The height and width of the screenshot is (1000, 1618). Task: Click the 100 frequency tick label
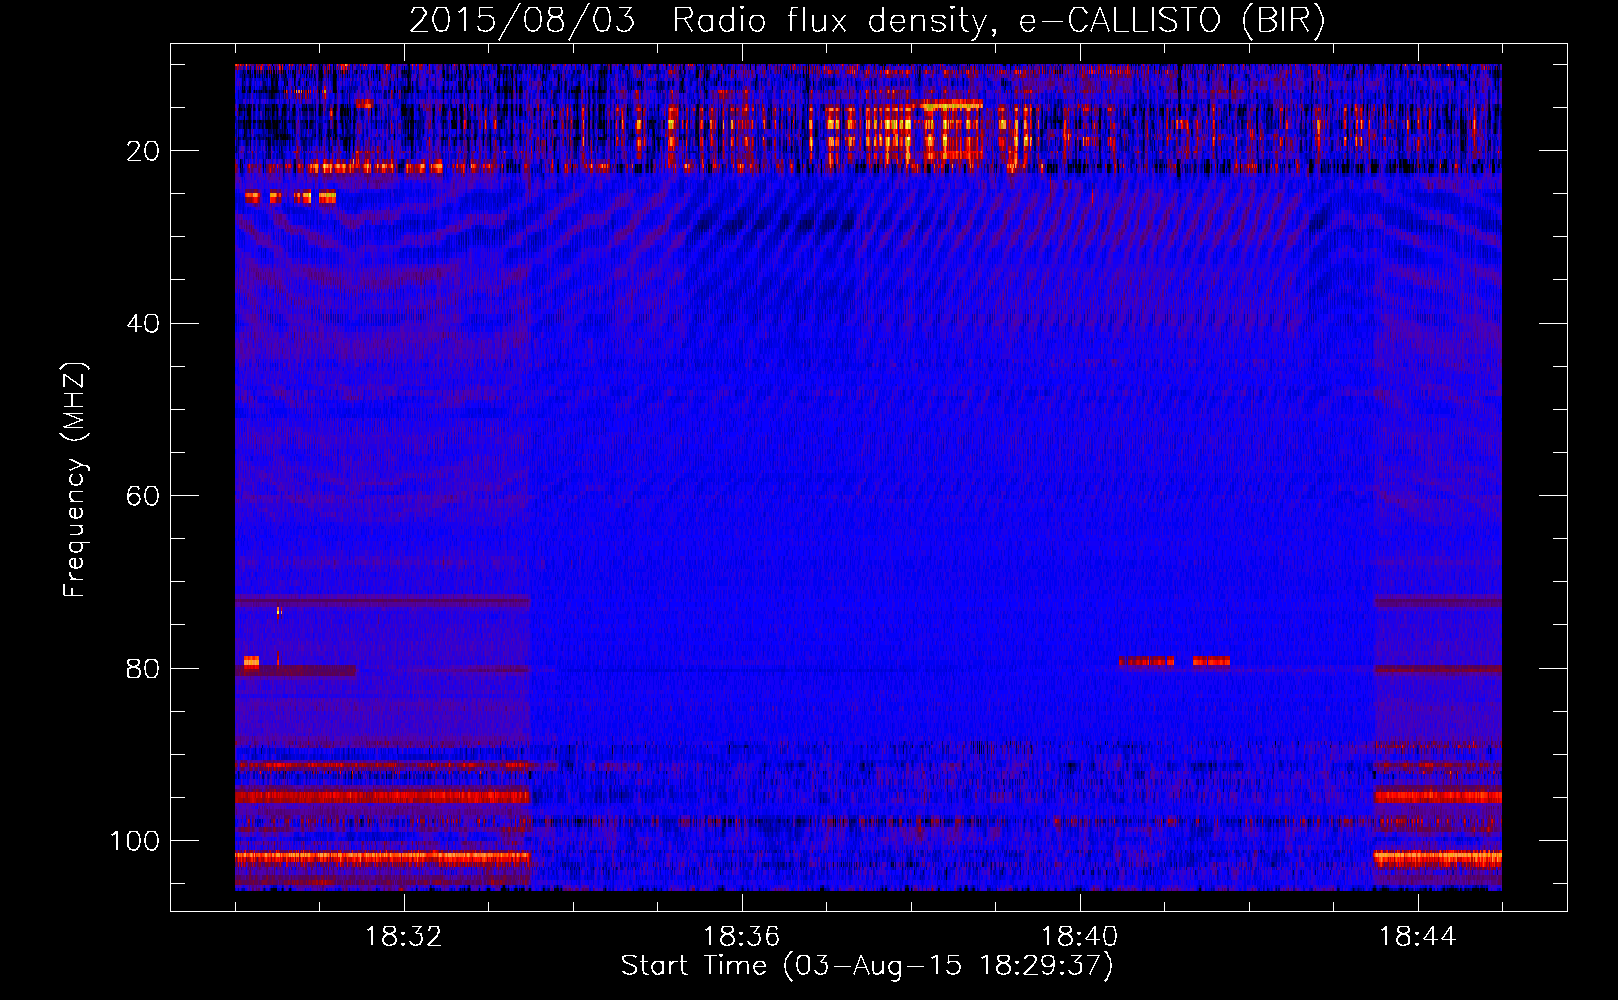coord(135,841)
